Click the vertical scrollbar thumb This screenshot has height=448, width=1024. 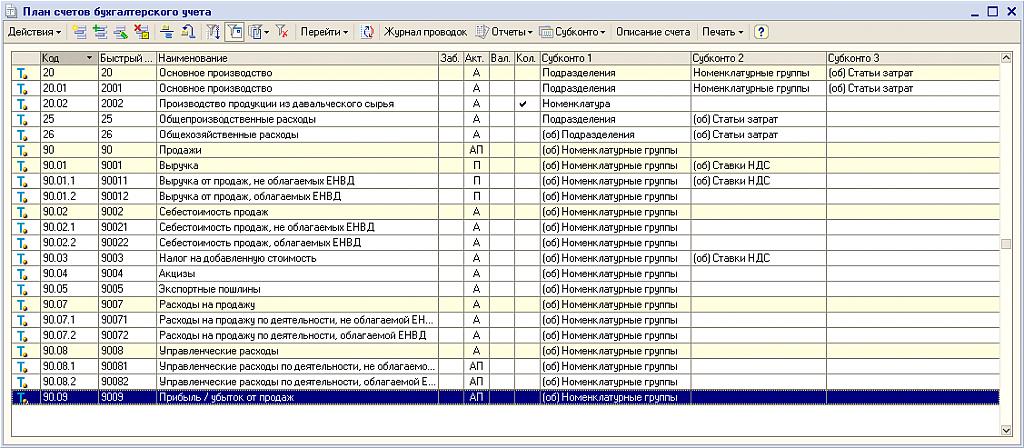(x=1006, y=243)
